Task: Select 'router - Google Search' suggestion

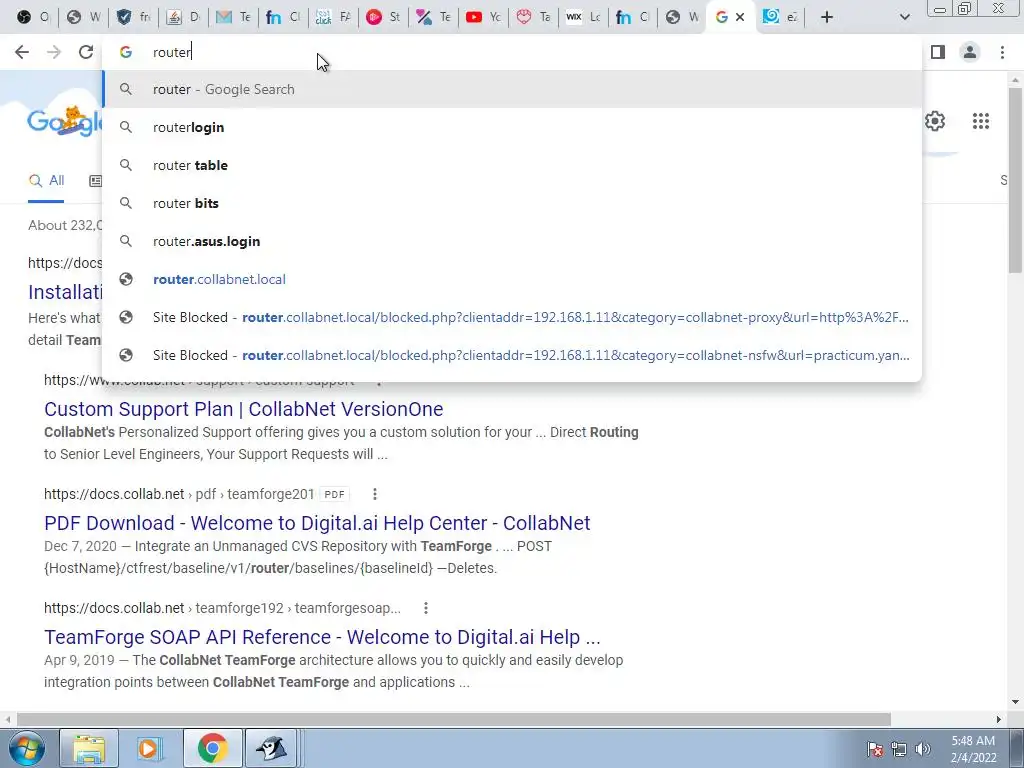Action: tap(512, 89)
